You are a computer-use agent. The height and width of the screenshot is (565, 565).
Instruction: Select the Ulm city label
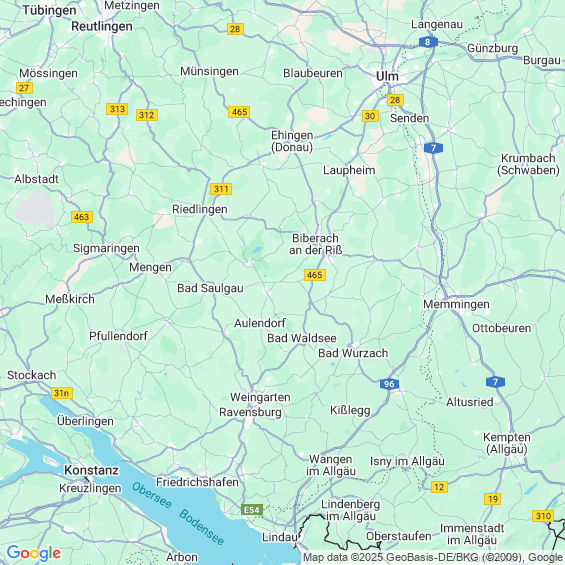387,76
